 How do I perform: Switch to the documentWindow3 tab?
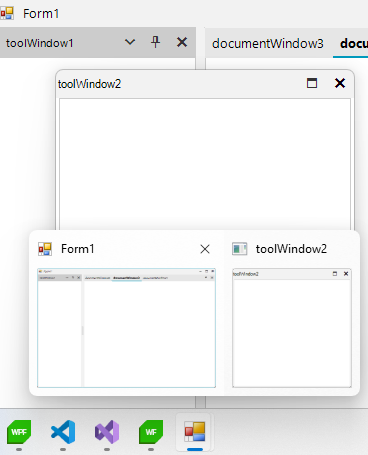267,43
